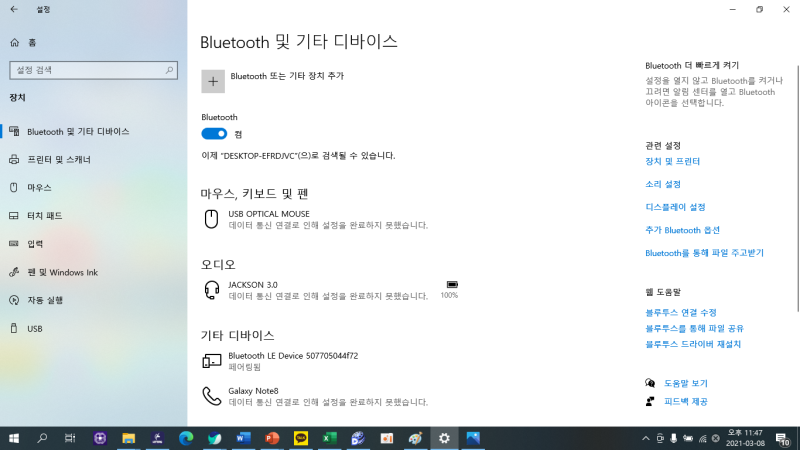Viewport: 800px width, 450px height.
Task: Click the microphone icon in system tray
Action: [673, 438]
